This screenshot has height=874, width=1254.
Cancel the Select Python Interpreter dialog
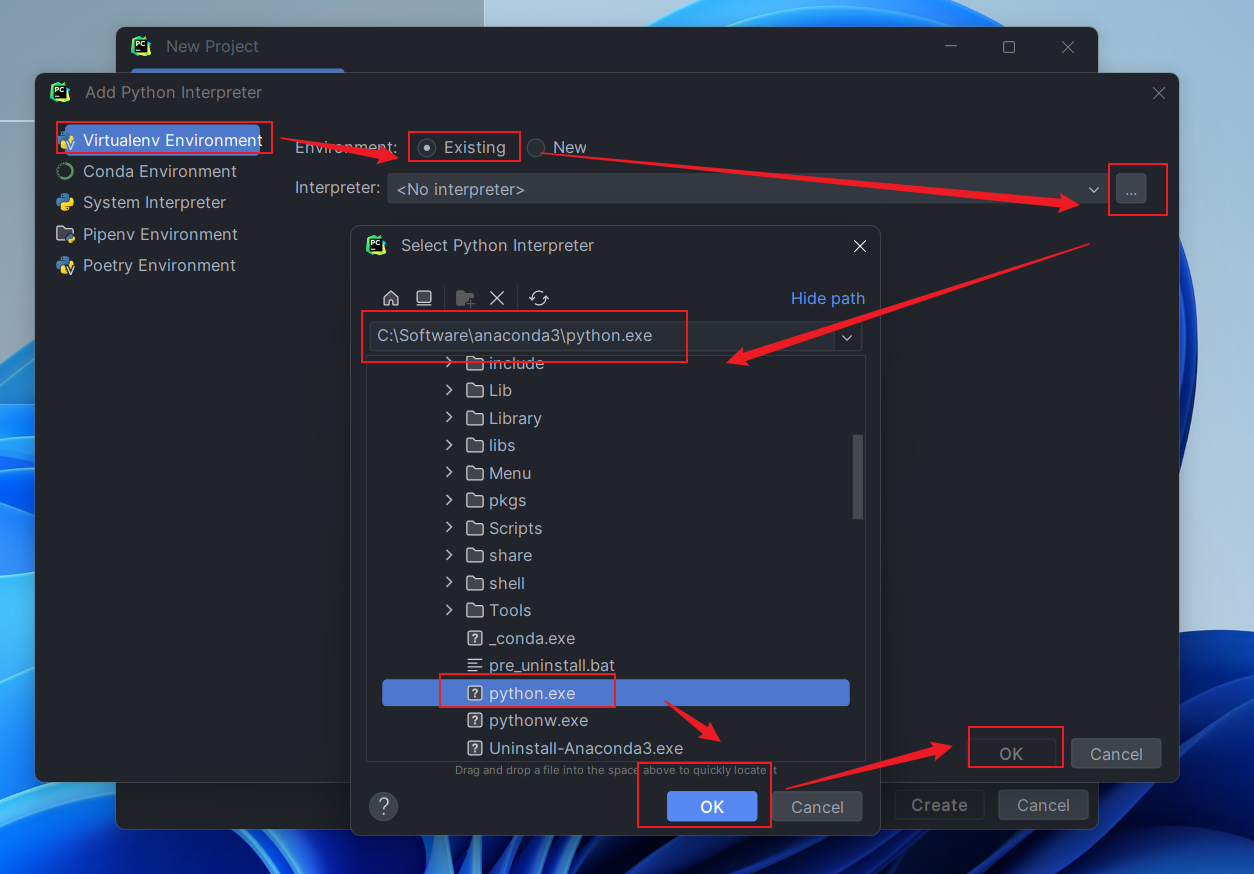[817, 807]
